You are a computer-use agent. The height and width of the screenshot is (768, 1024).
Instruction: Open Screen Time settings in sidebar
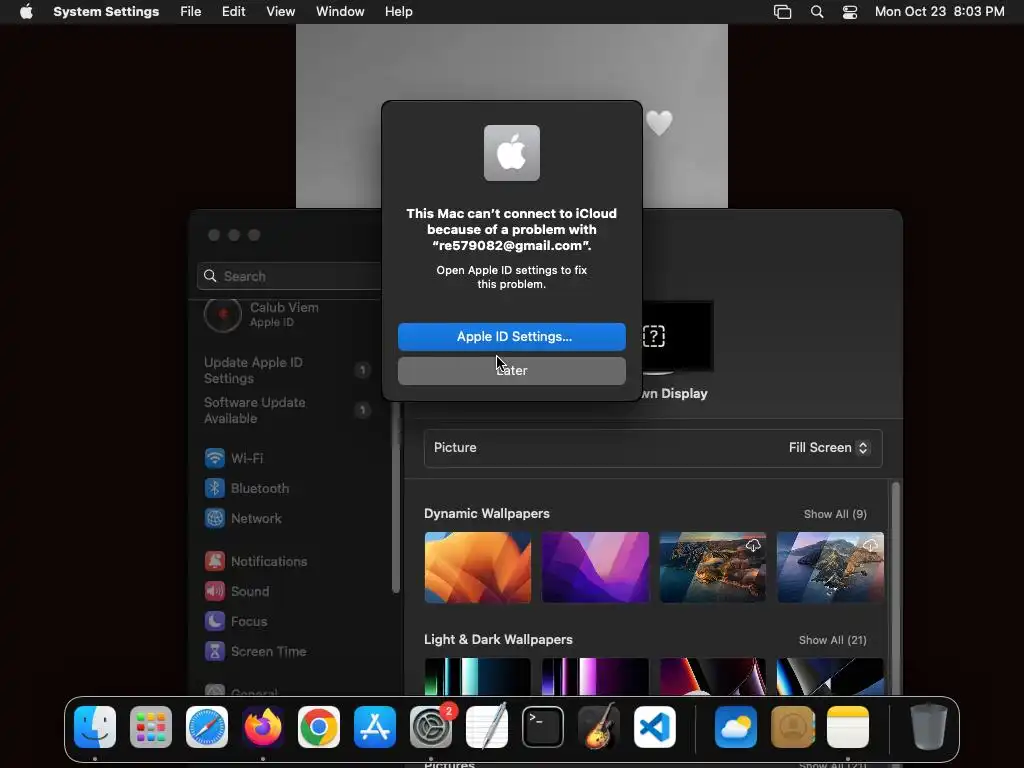255,651
